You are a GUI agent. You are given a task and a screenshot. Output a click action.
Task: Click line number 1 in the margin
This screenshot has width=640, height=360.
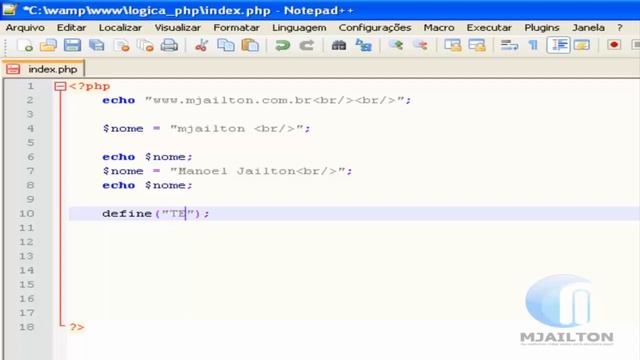(x=30, y=86)
